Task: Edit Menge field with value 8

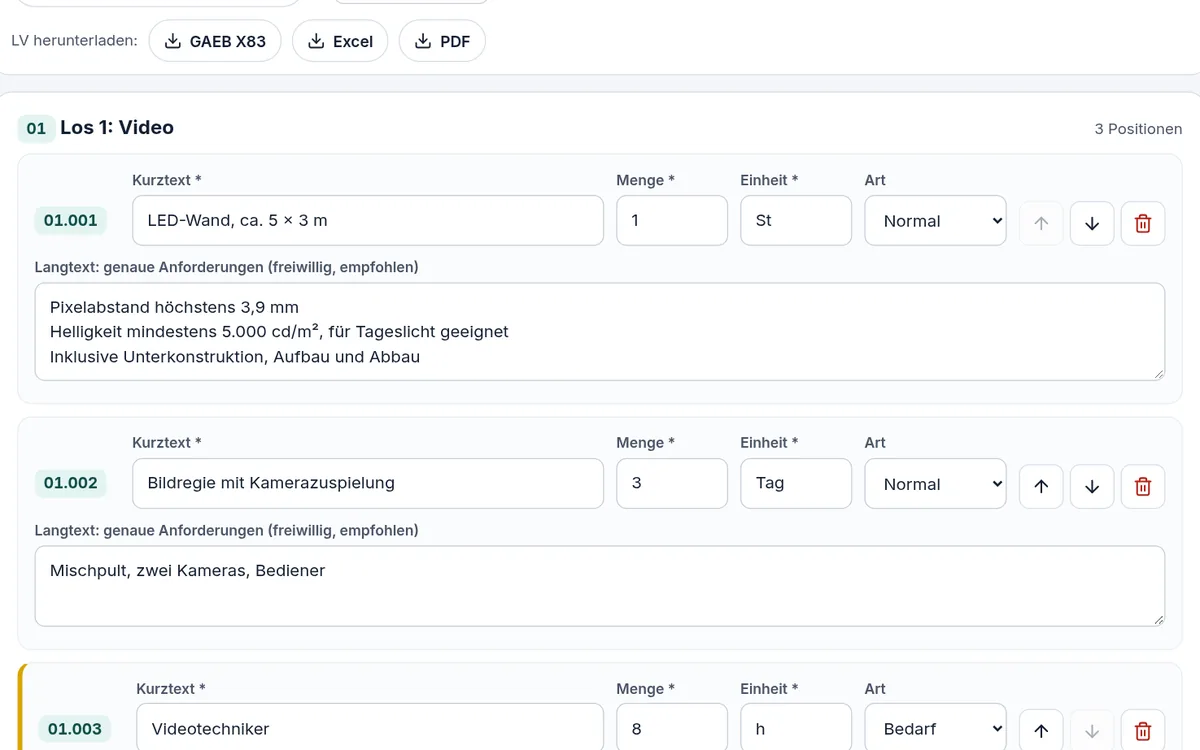Action: (x=672, y=728)
